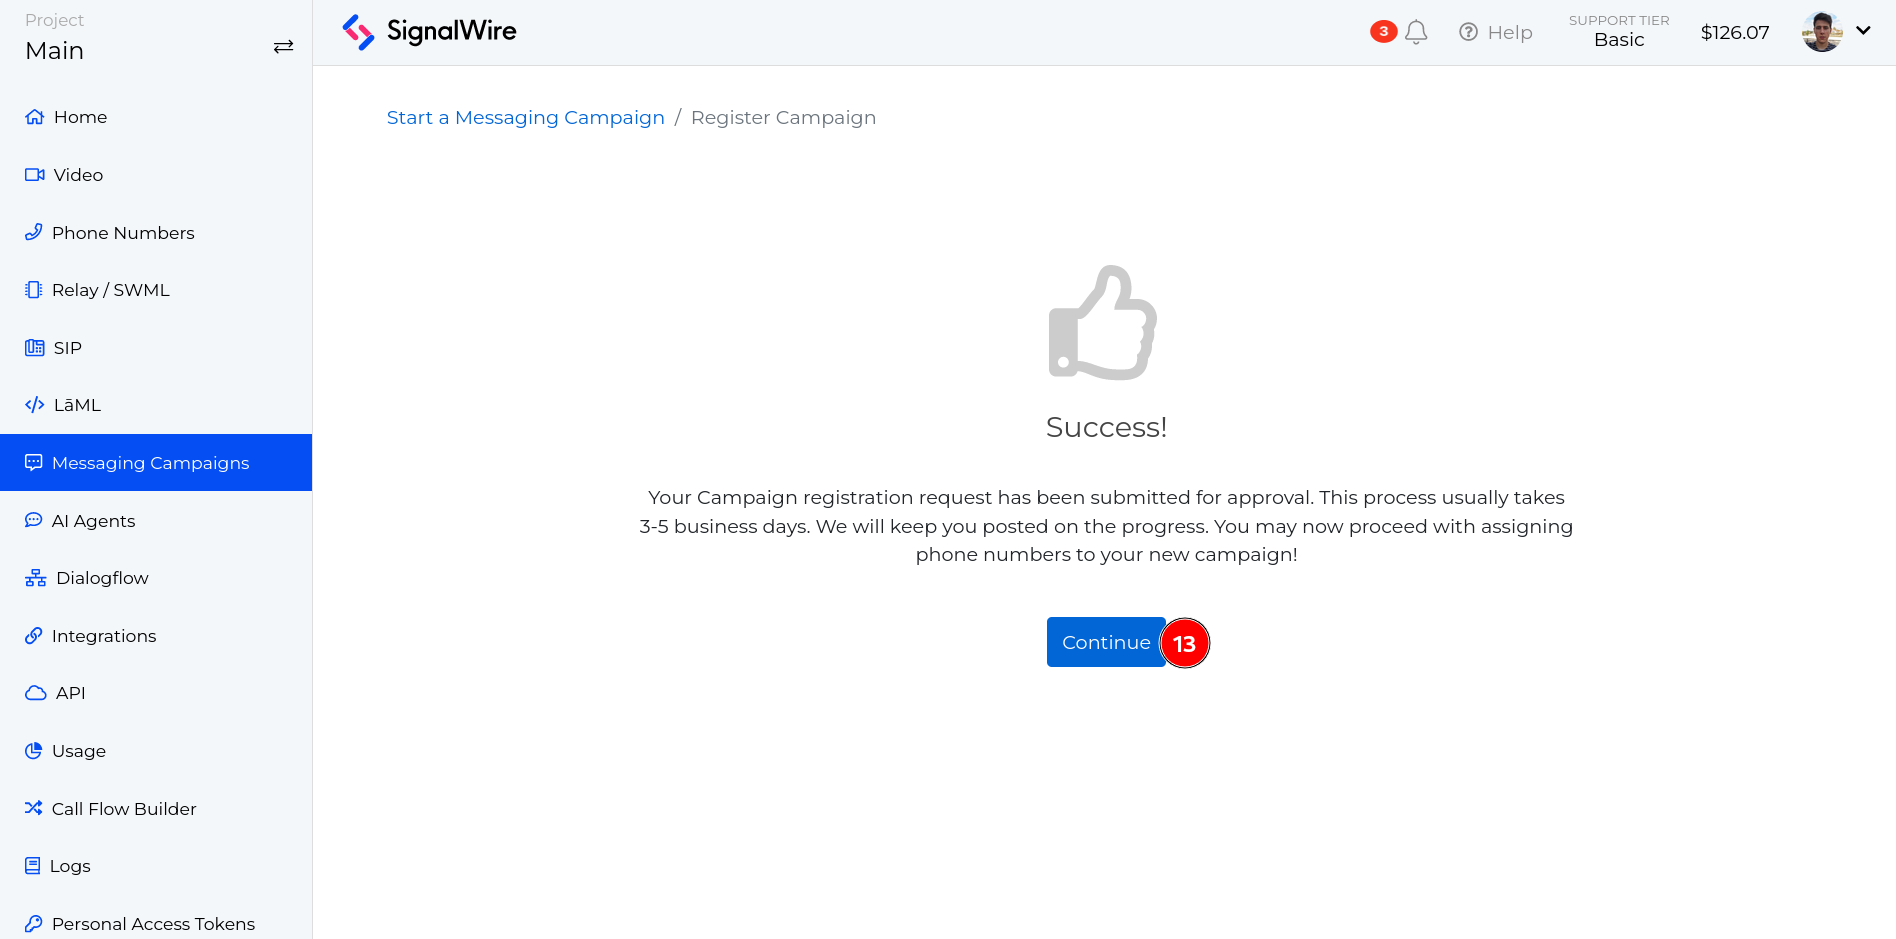Screen dimensions: 1896x939
Task: Click the Relay / SWML icon
Action: pos(34,289)
